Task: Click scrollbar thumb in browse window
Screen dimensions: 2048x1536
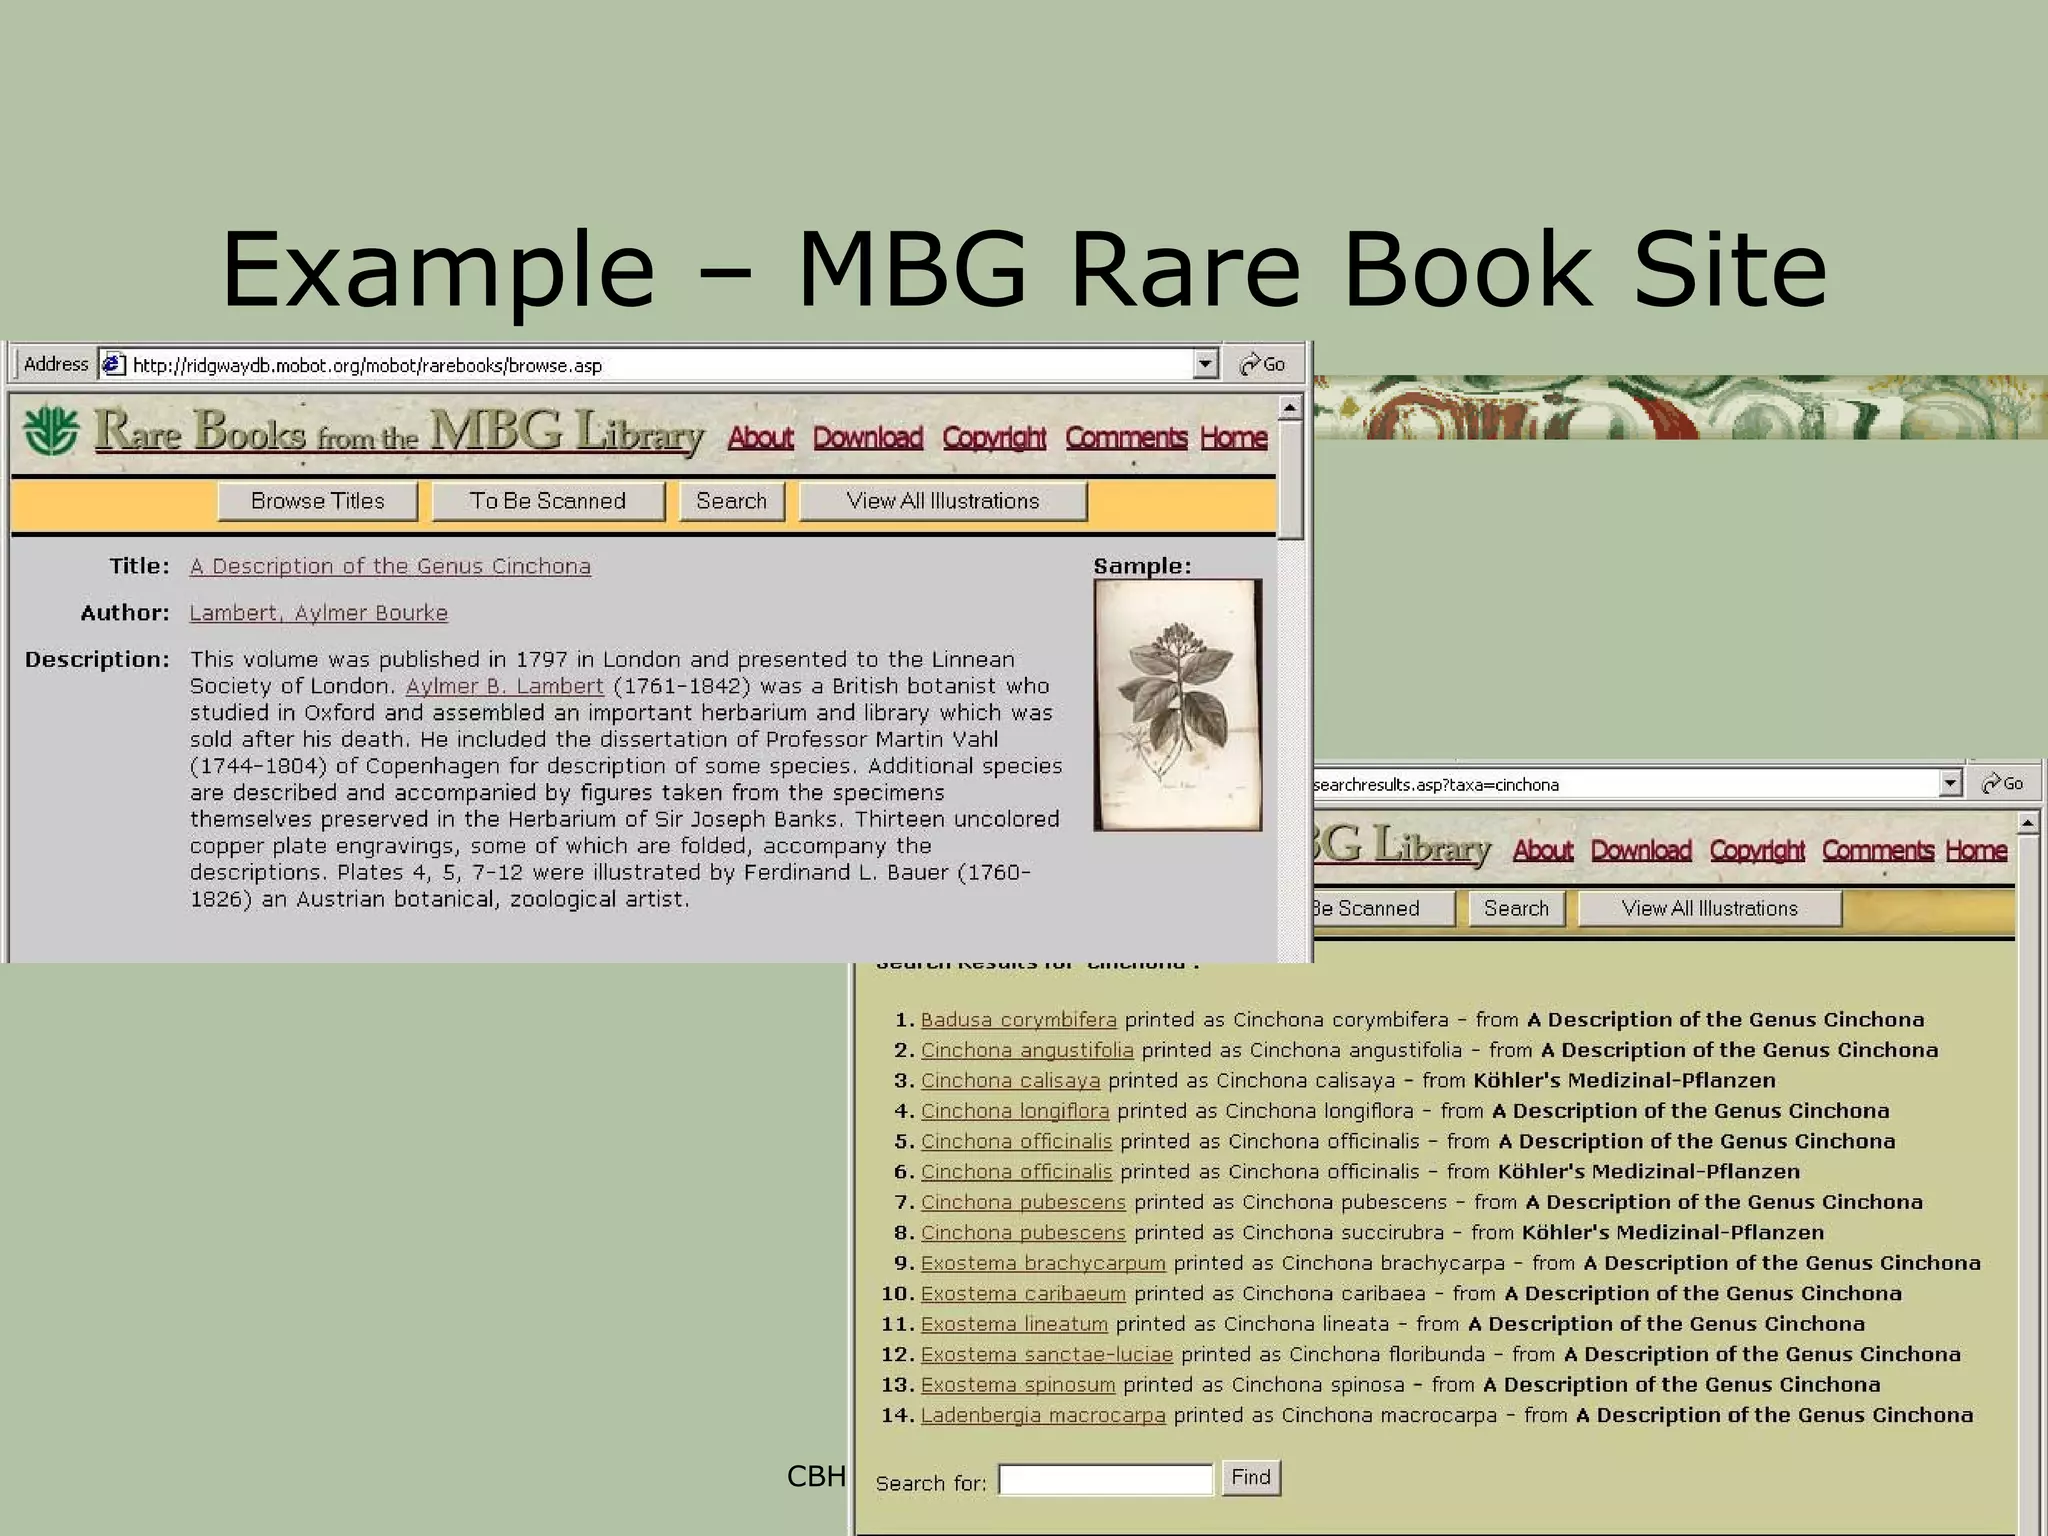Action: [x=1290, y=480]
